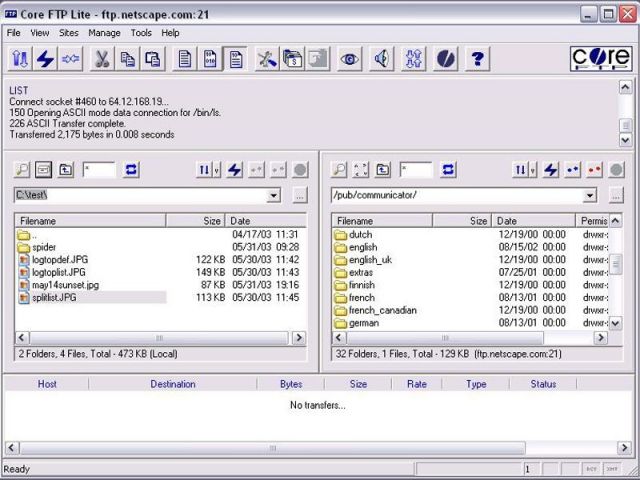
Task: Click the dark round Core toolbar icon
Action: 445,59
